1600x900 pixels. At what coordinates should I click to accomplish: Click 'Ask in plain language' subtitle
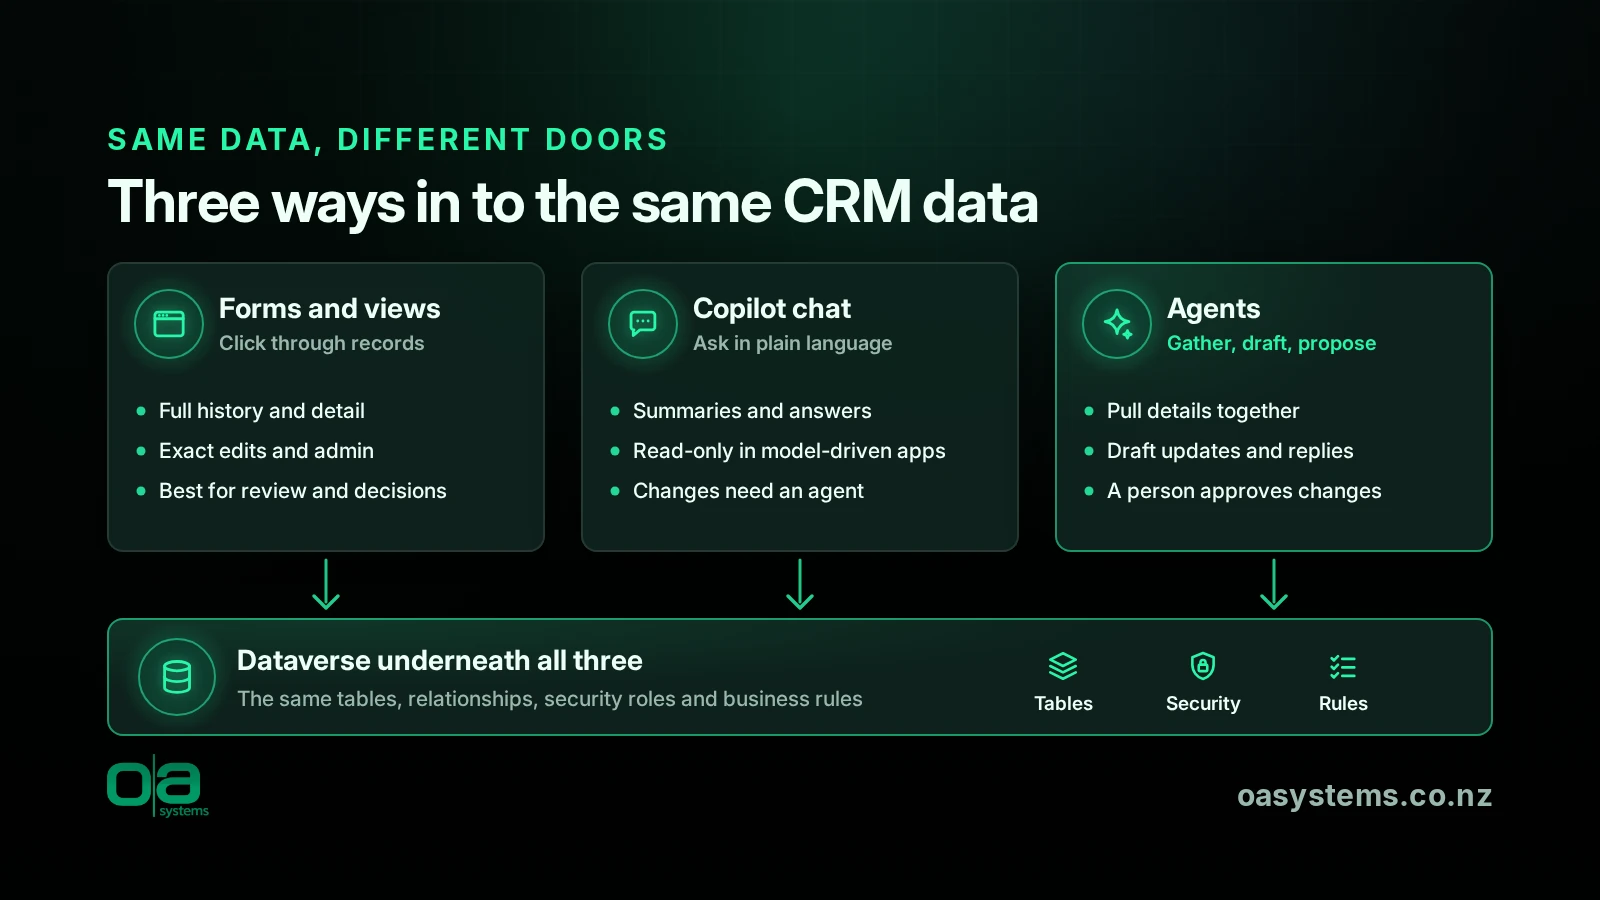792,343
